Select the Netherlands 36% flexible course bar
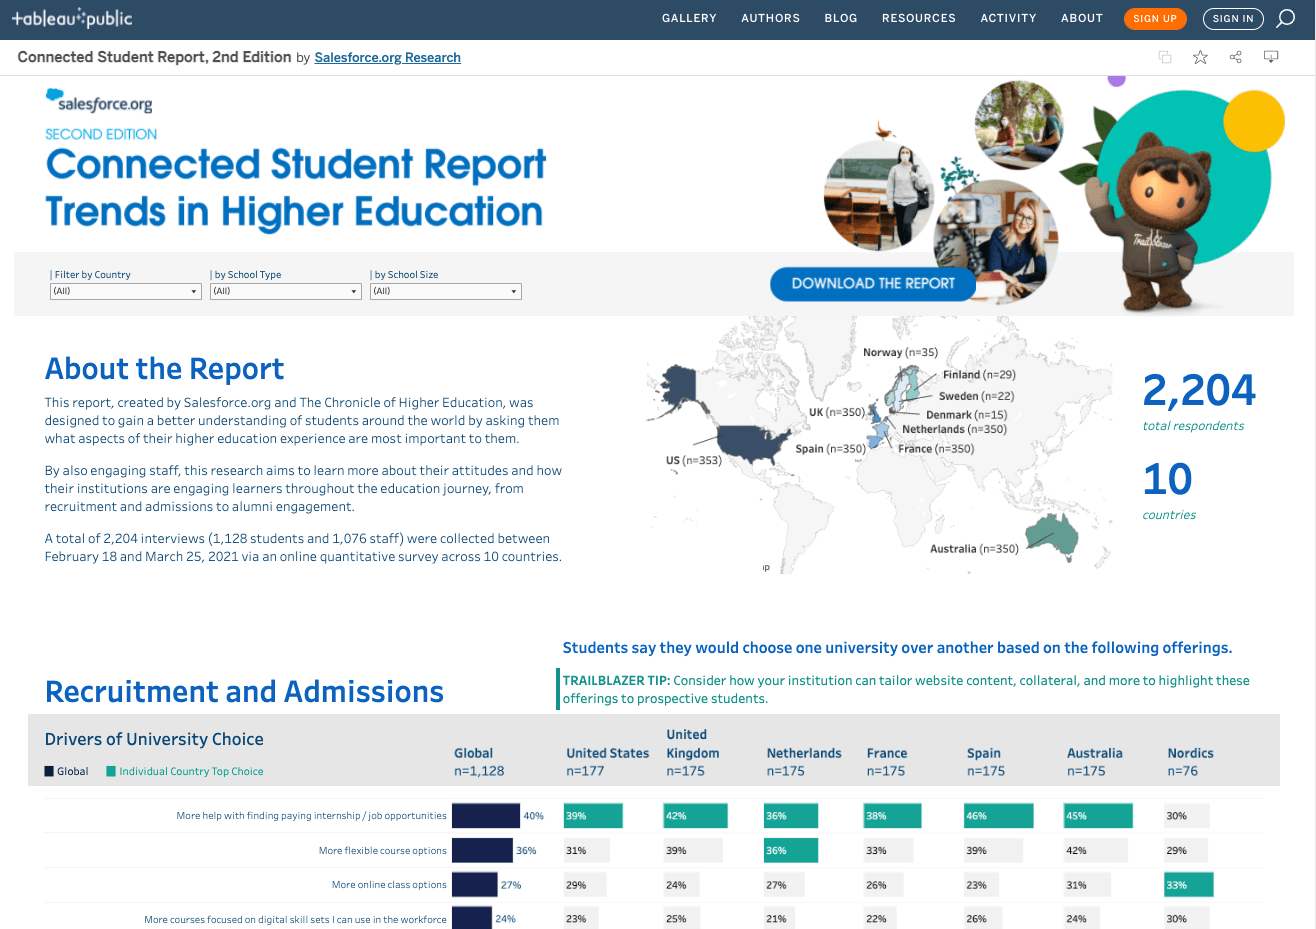Image resolution: width=1316 pixels, height=929 pixels. point(792,851)
